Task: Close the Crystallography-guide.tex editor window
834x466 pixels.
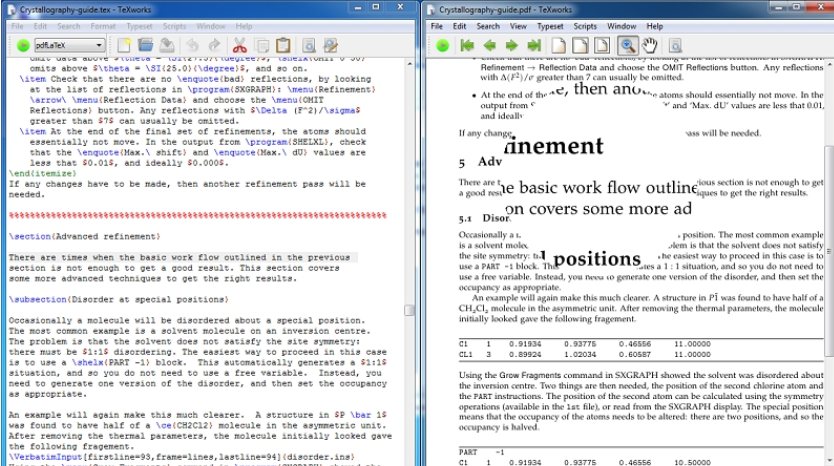Action: click(400, 7)
